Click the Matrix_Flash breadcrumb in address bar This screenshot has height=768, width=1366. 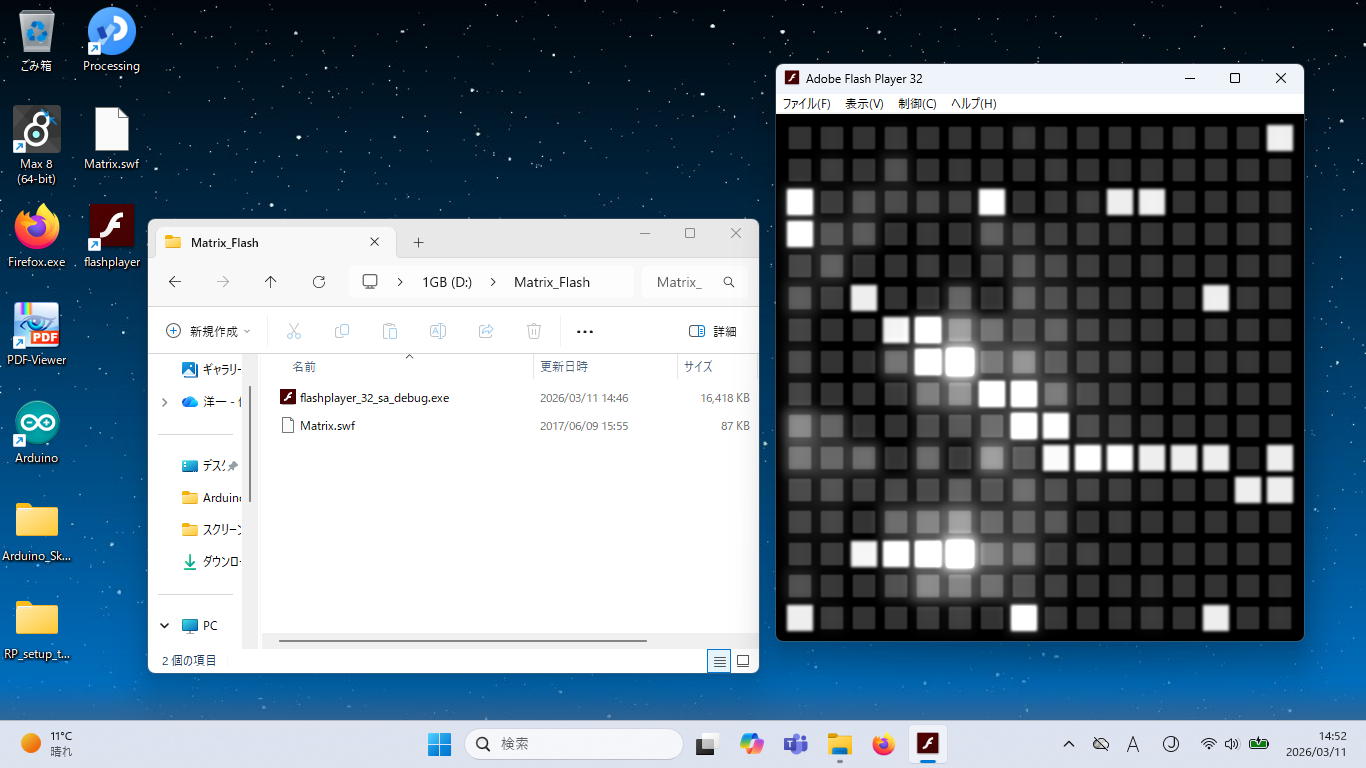552,282
